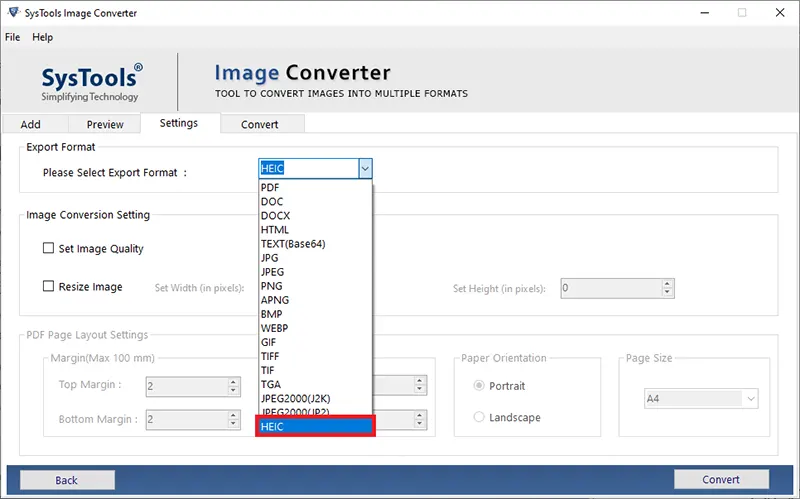
Task: Switch to the Preview tab
Action: coord(105,124)
